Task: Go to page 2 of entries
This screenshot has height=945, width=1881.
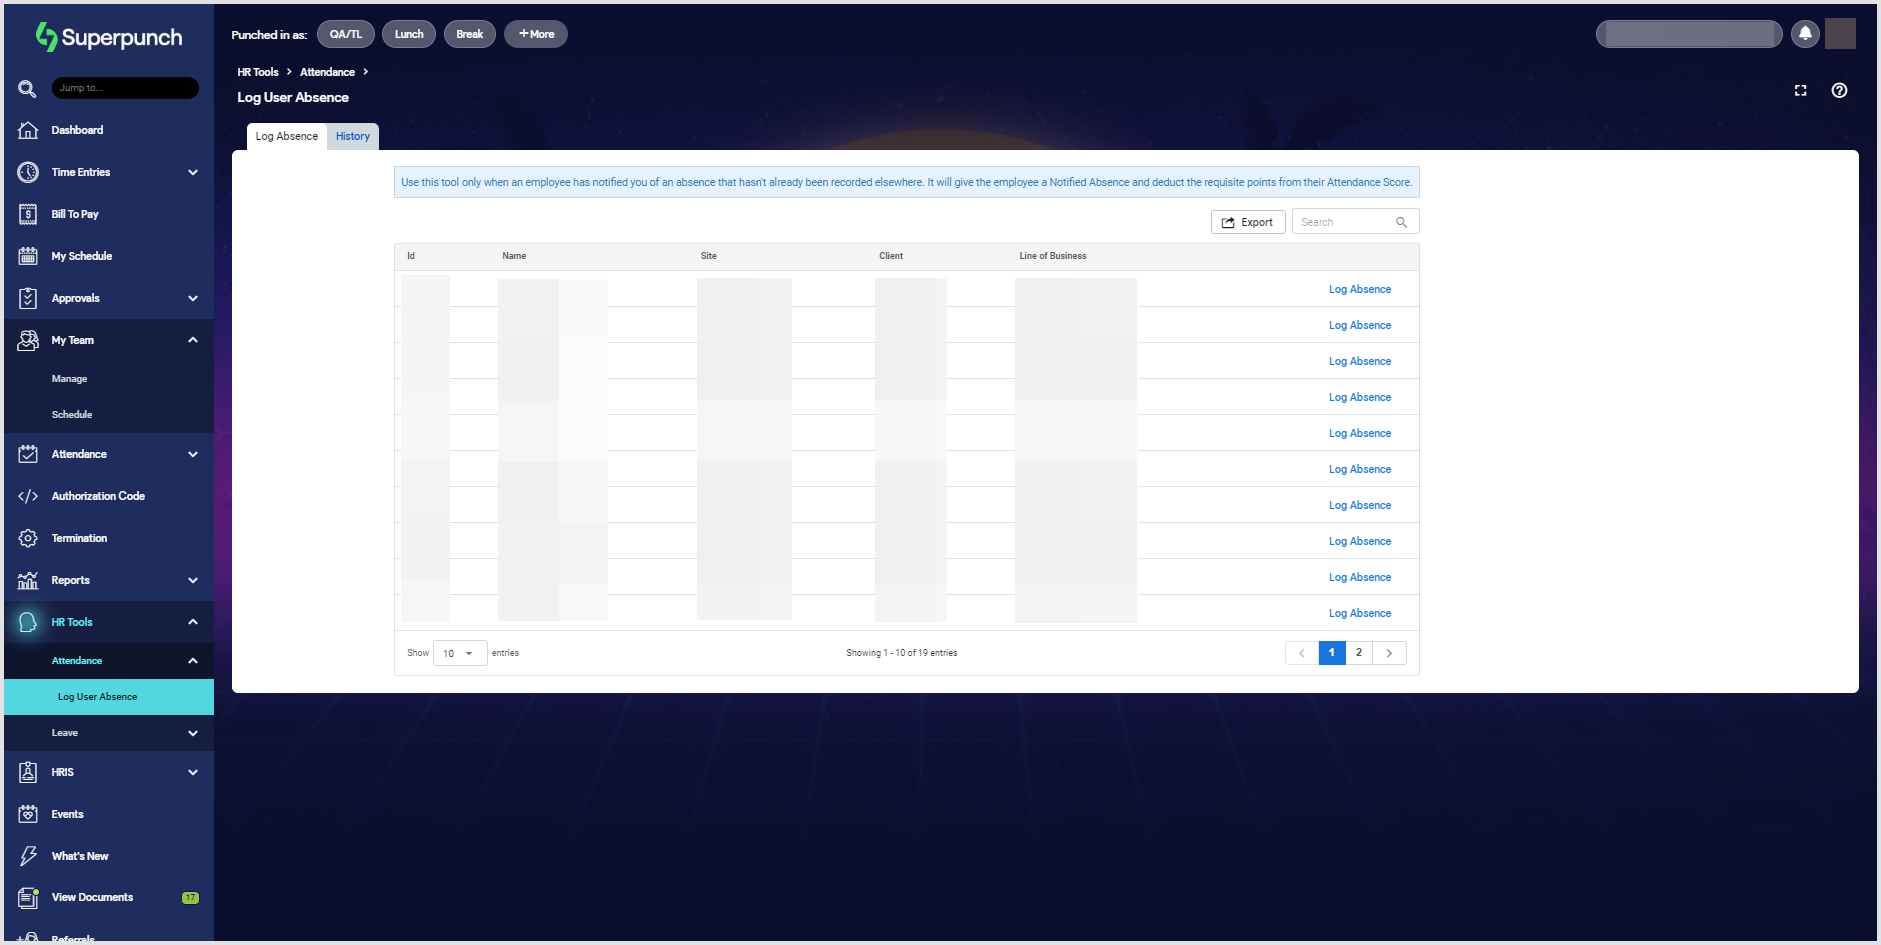Action: coord(1358,653)
